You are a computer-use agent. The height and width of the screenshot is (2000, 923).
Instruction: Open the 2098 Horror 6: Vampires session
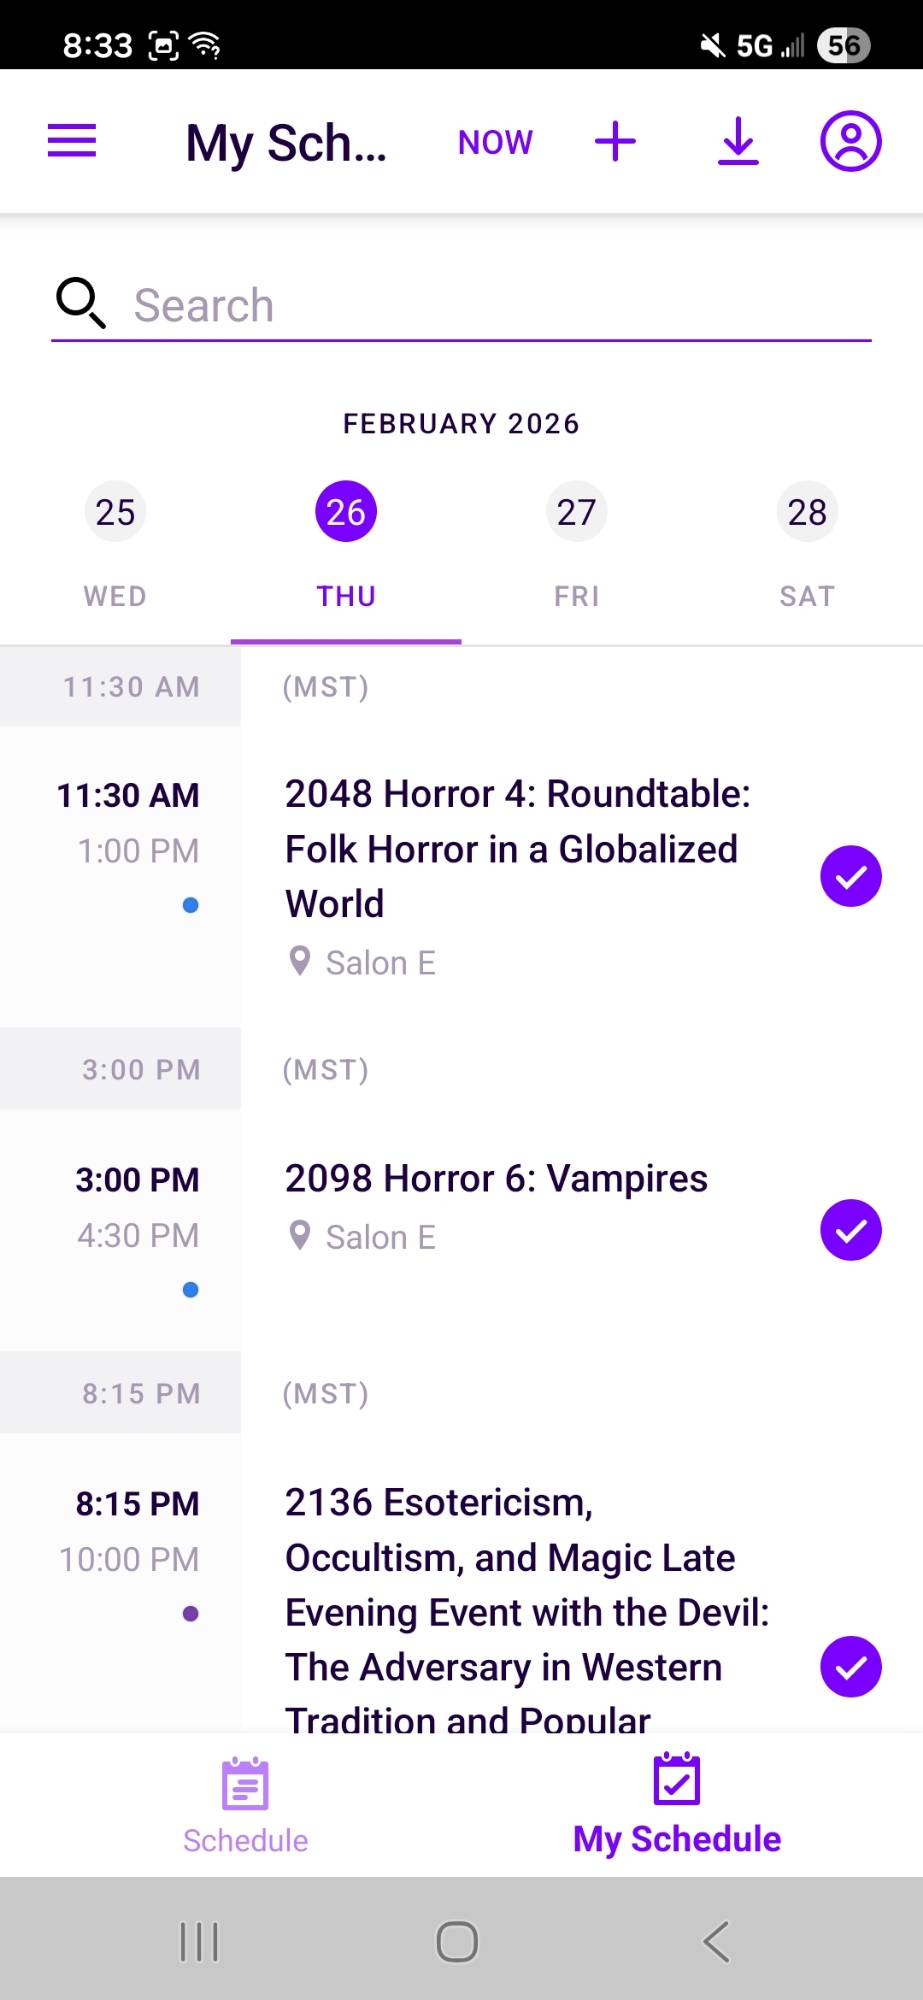[496, 1179]
